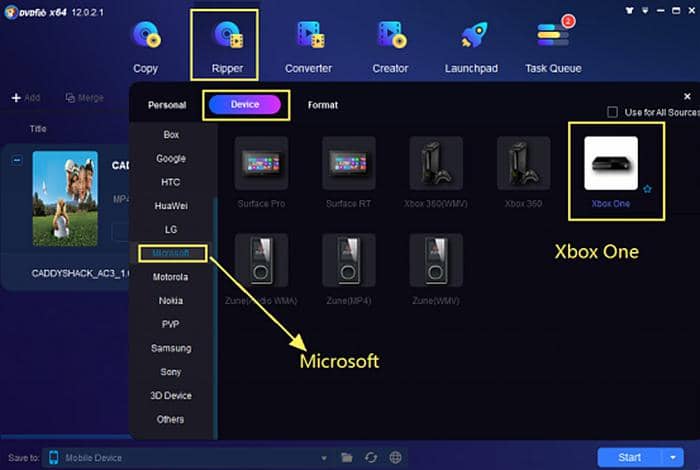Select the Zune(MP4) profile
The width and height of the screenshot is (700, 470).
349,270
